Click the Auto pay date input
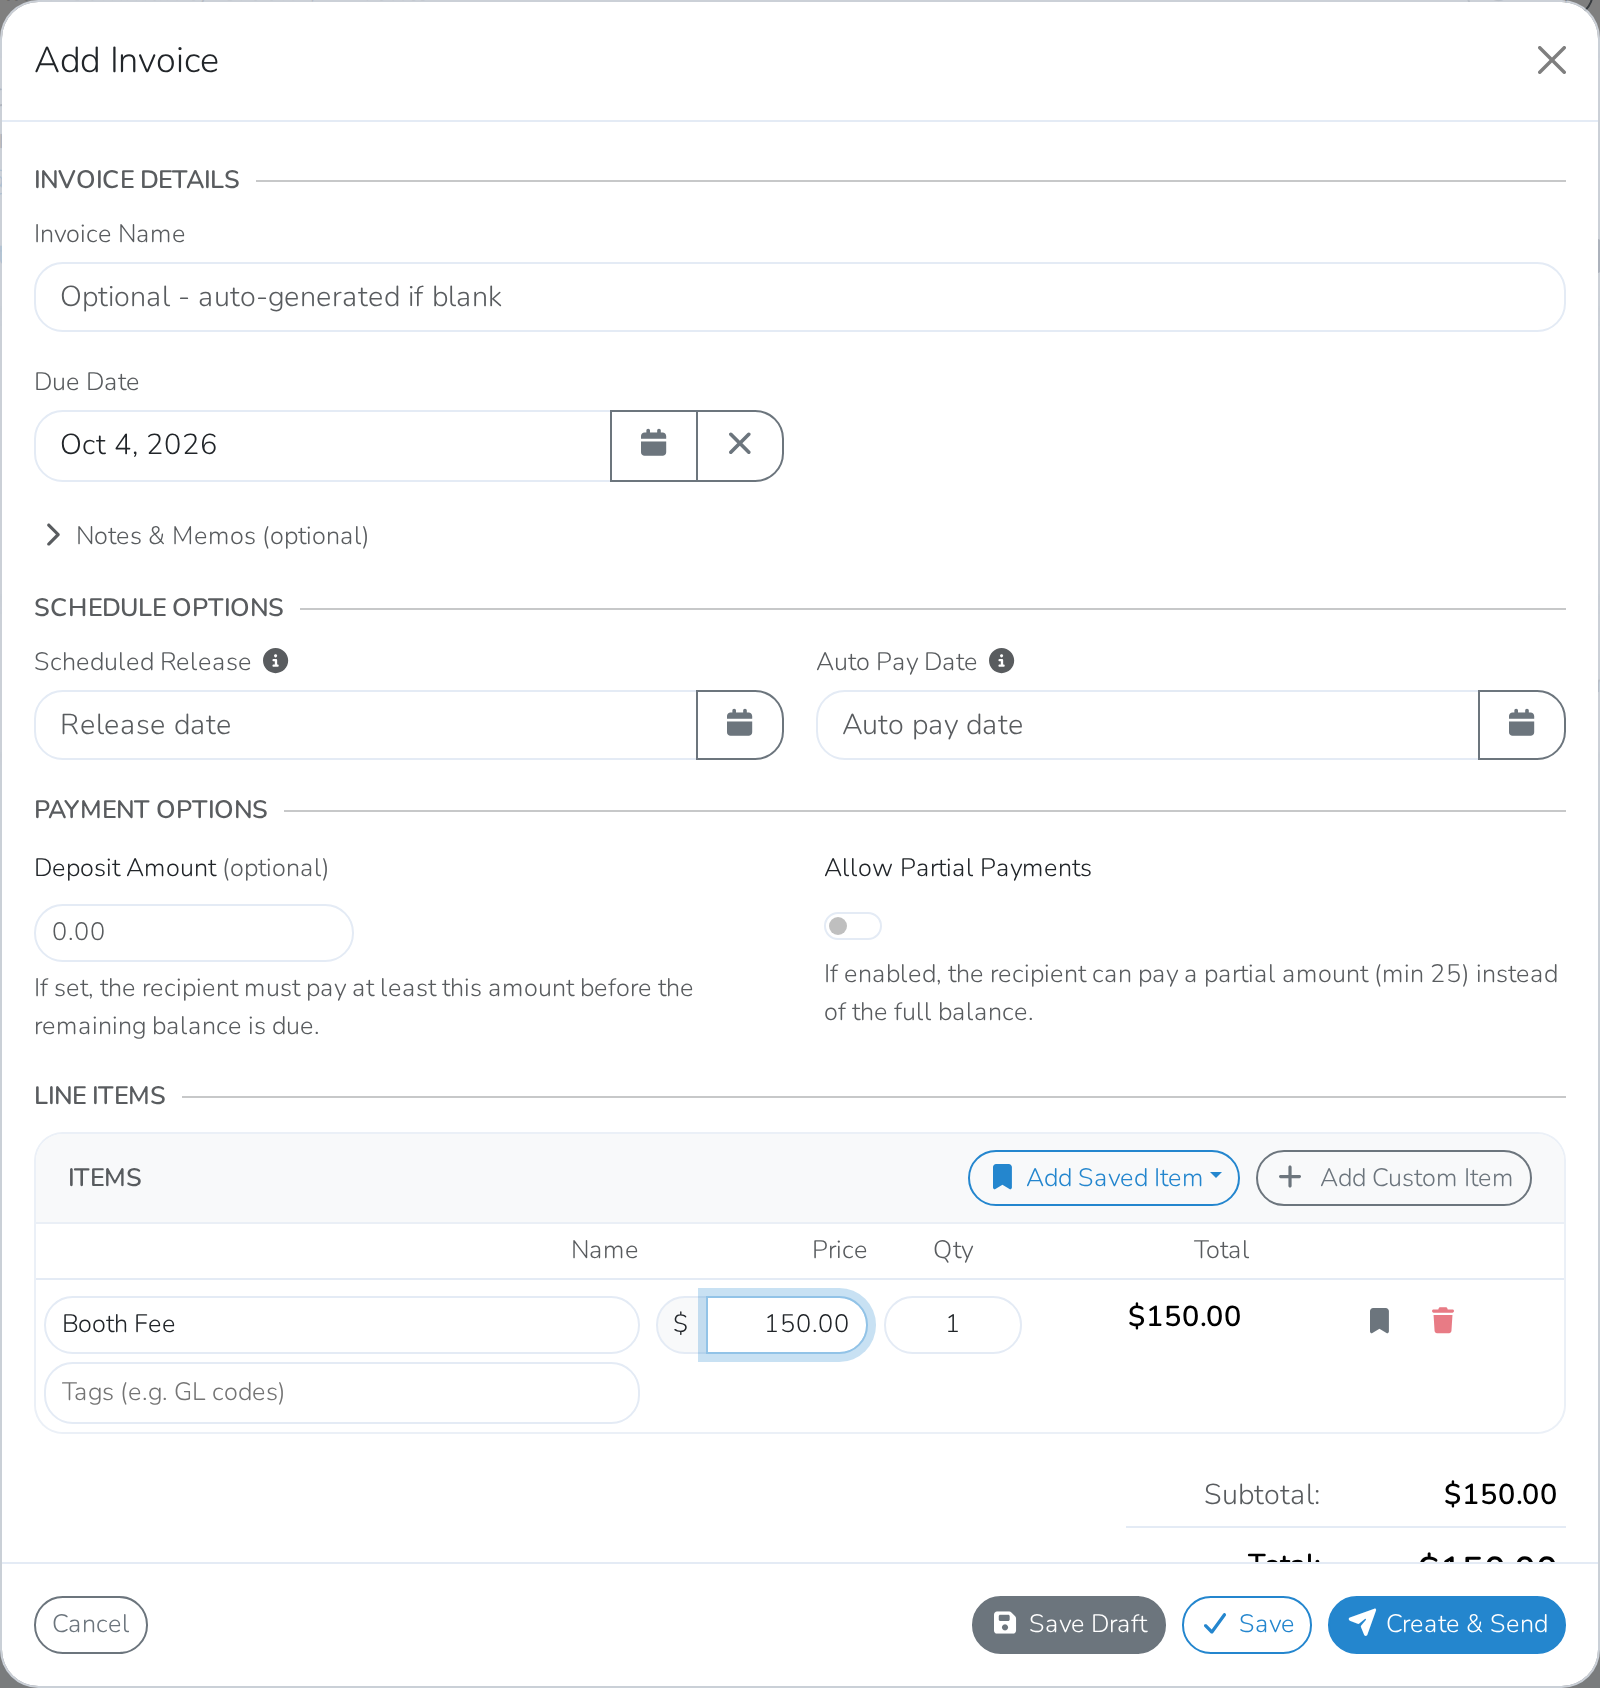Screen dimensions: 1600x1688 pyautogui.click(x=1148, y=725)
